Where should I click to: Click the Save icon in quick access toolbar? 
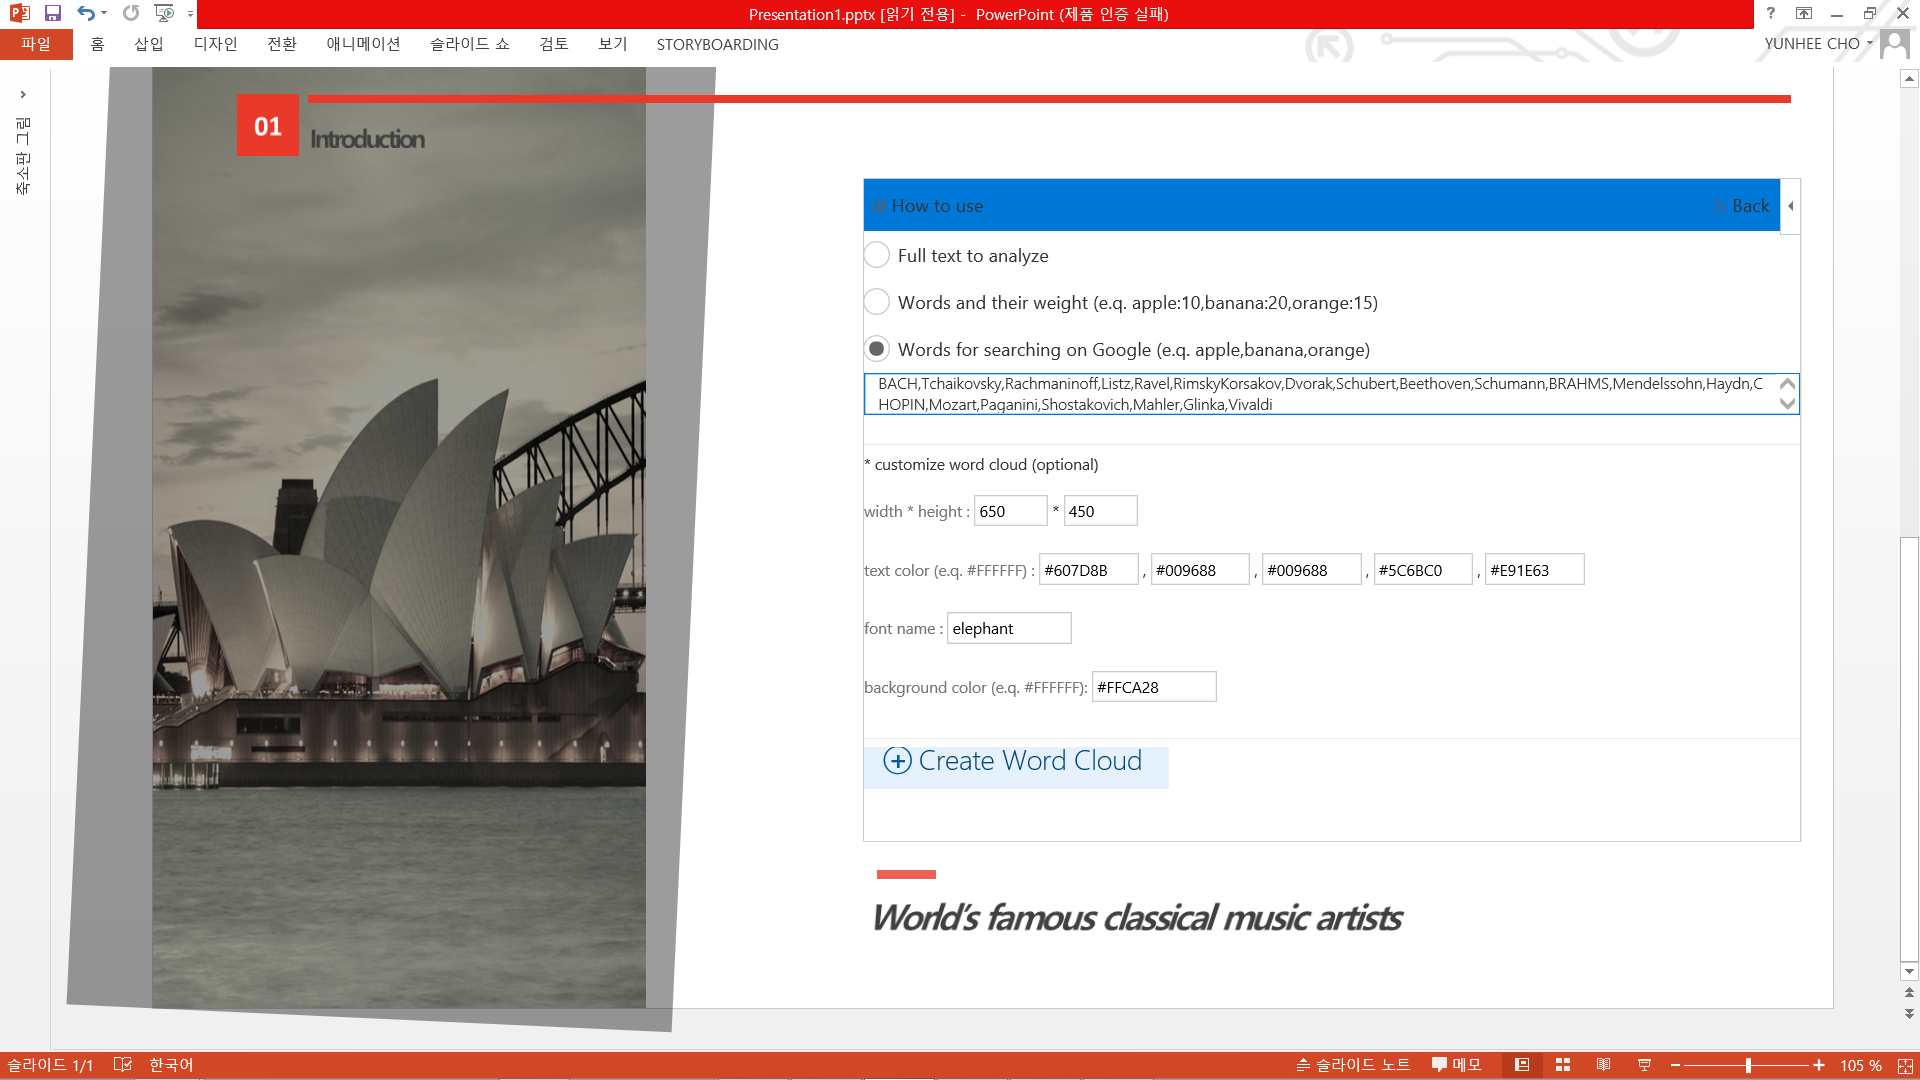pyautogui.click(x=53, y=14)
